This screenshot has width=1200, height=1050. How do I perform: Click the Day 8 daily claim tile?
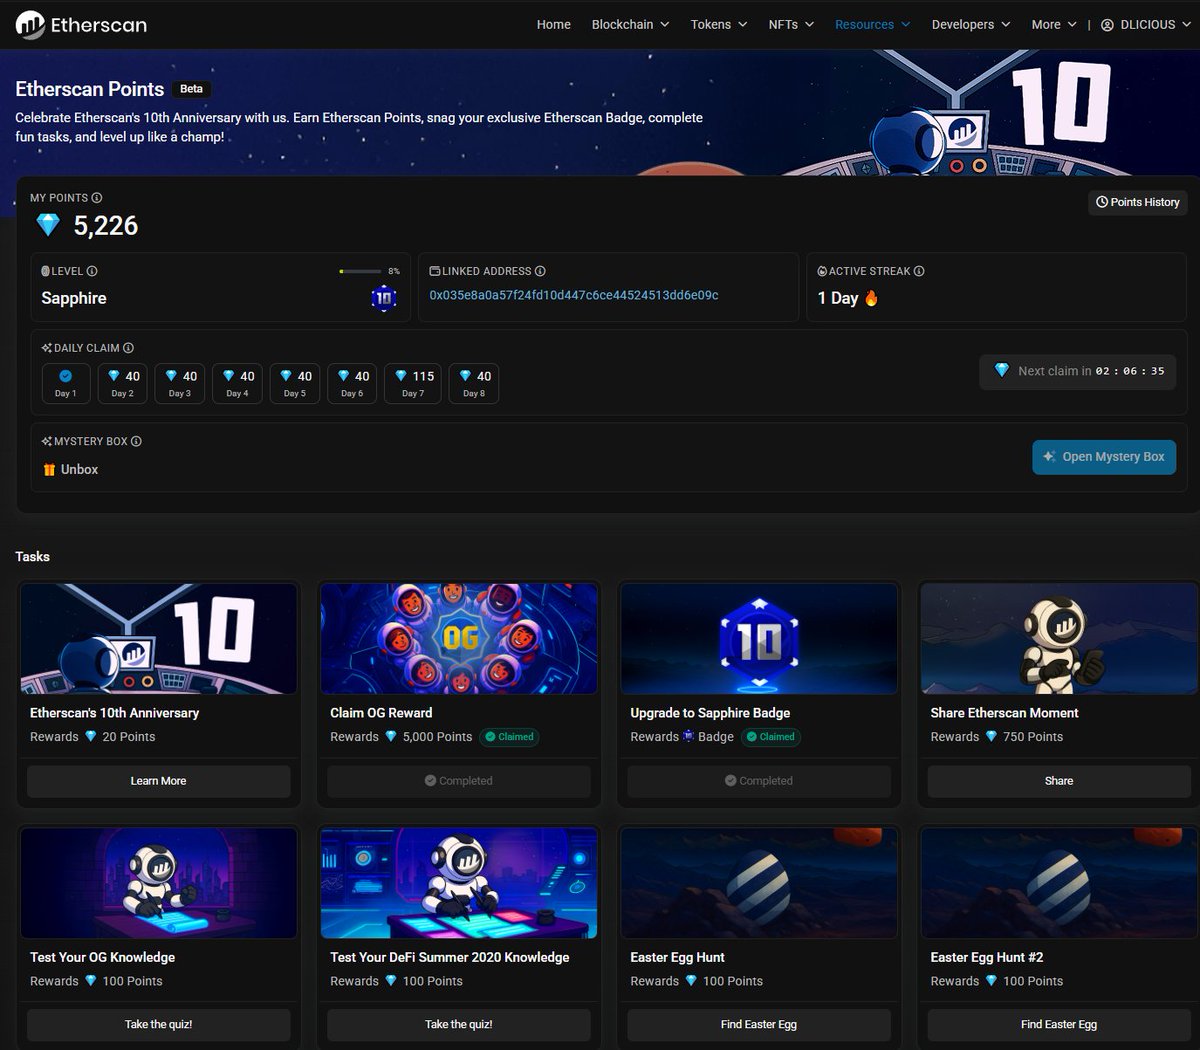pyautogui.click(x=474, y=383)
